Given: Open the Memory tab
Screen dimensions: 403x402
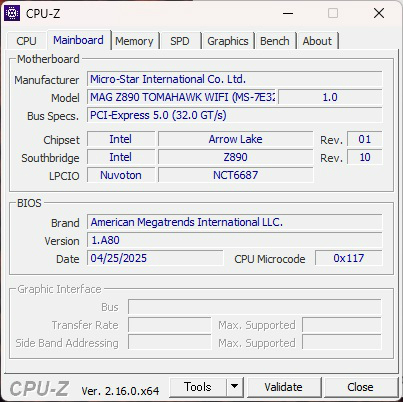Looking at the screenshot, I should [134, 41].
